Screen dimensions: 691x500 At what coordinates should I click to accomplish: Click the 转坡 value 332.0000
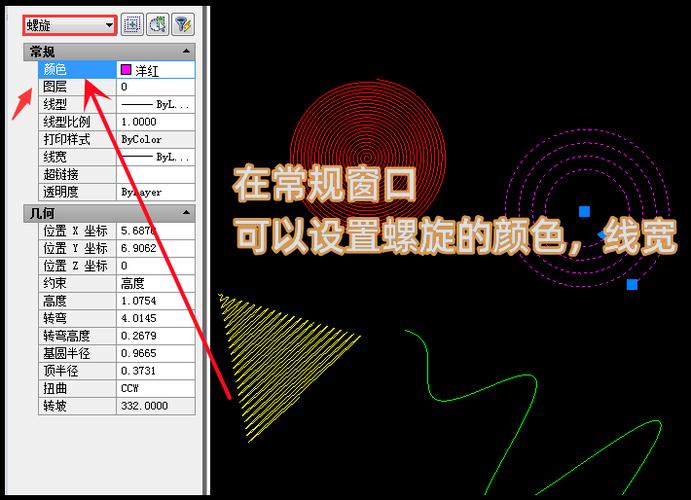tap(156, 406)
